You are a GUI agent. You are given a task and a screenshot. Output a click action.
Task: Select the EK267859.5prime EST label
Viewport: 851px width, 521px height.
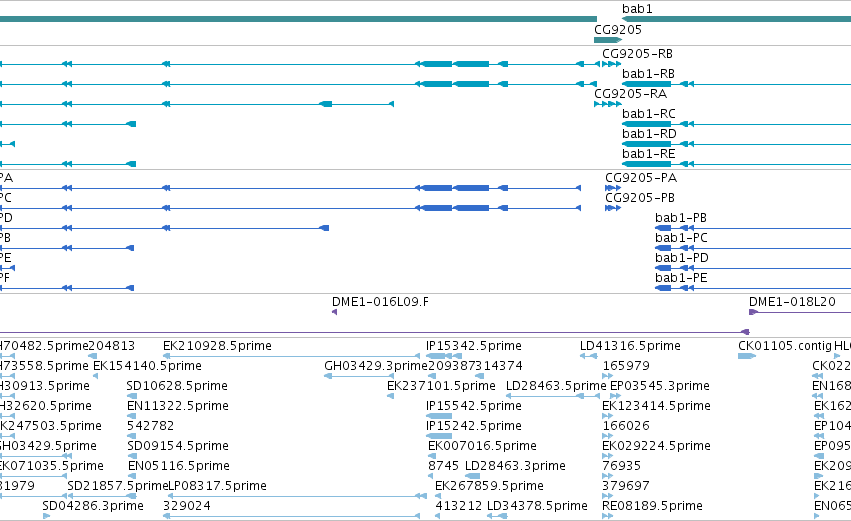[489, 487]
